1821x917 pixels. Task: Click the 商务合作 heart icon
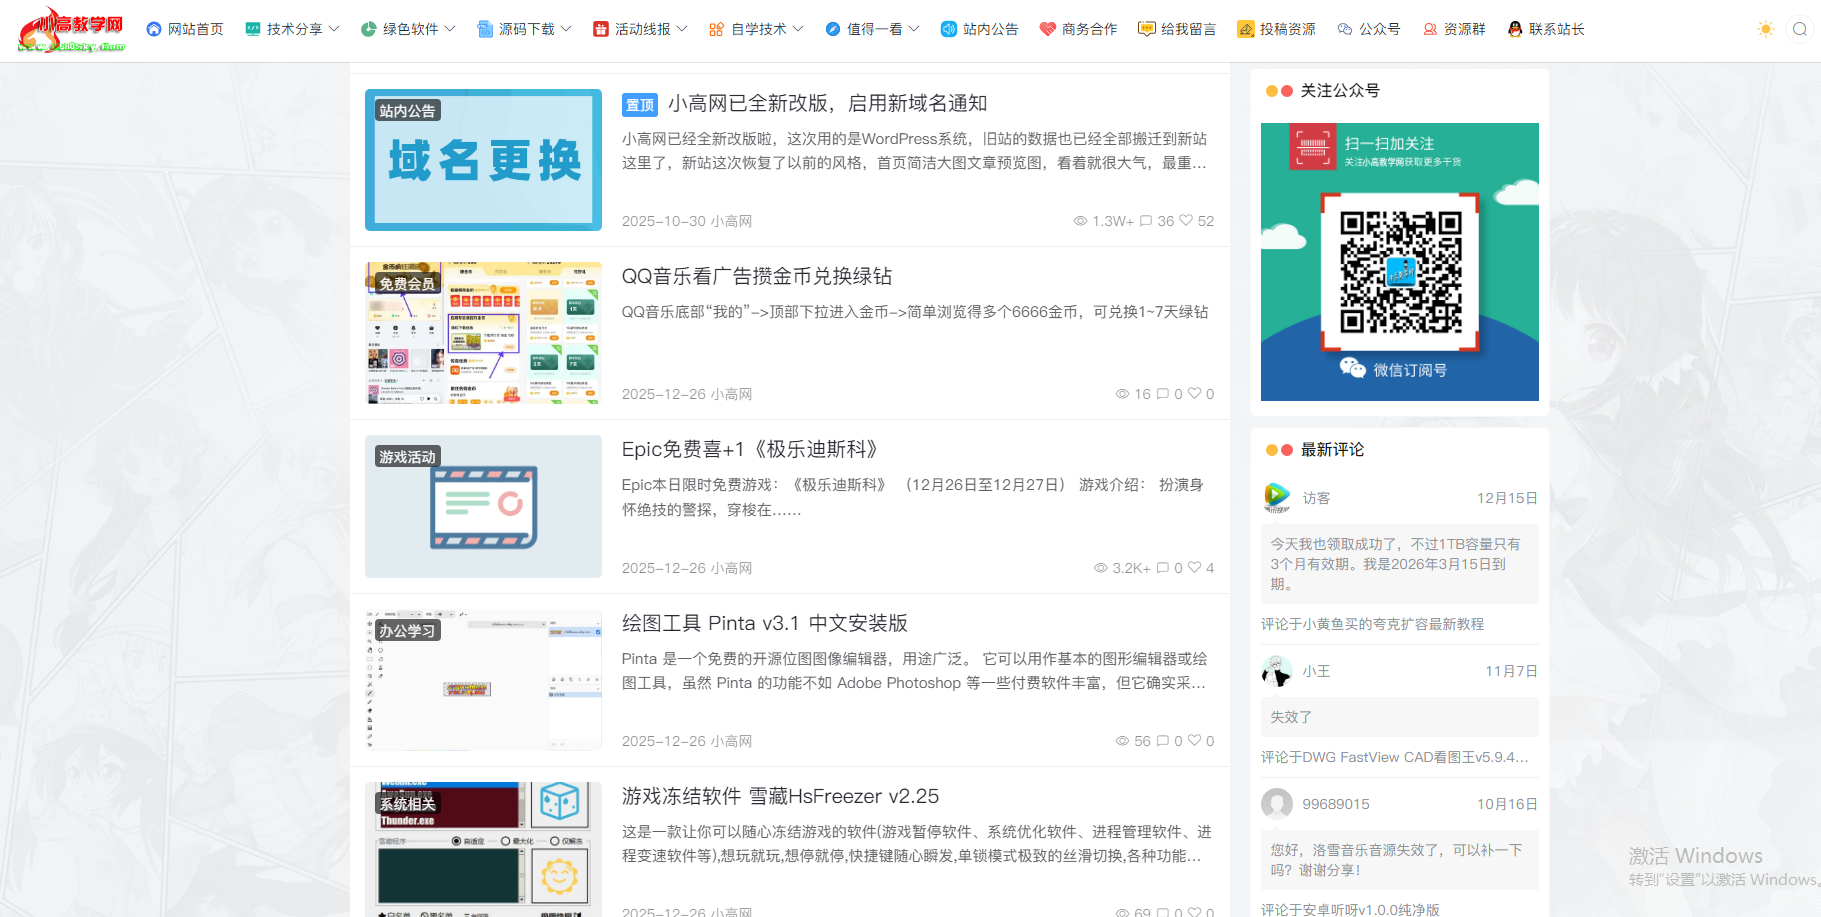click(1047, 28)
